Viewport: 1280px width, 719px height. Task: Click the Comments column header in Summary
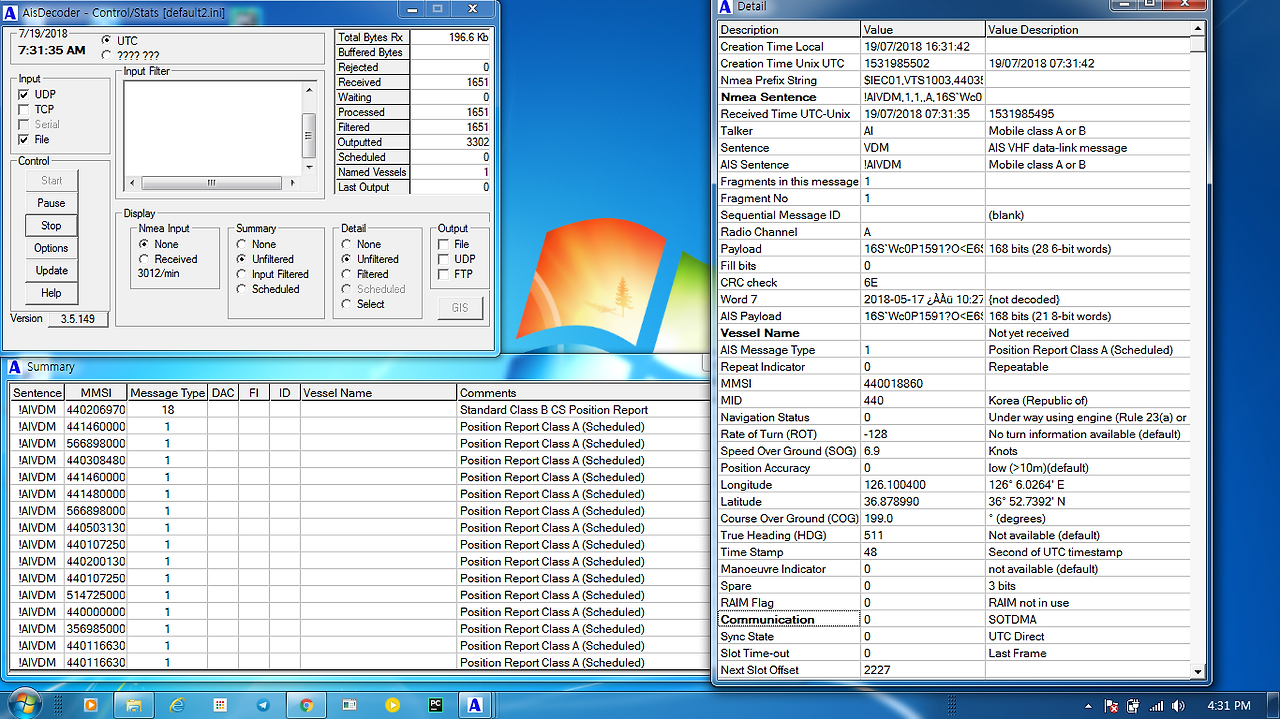[583, 393]
